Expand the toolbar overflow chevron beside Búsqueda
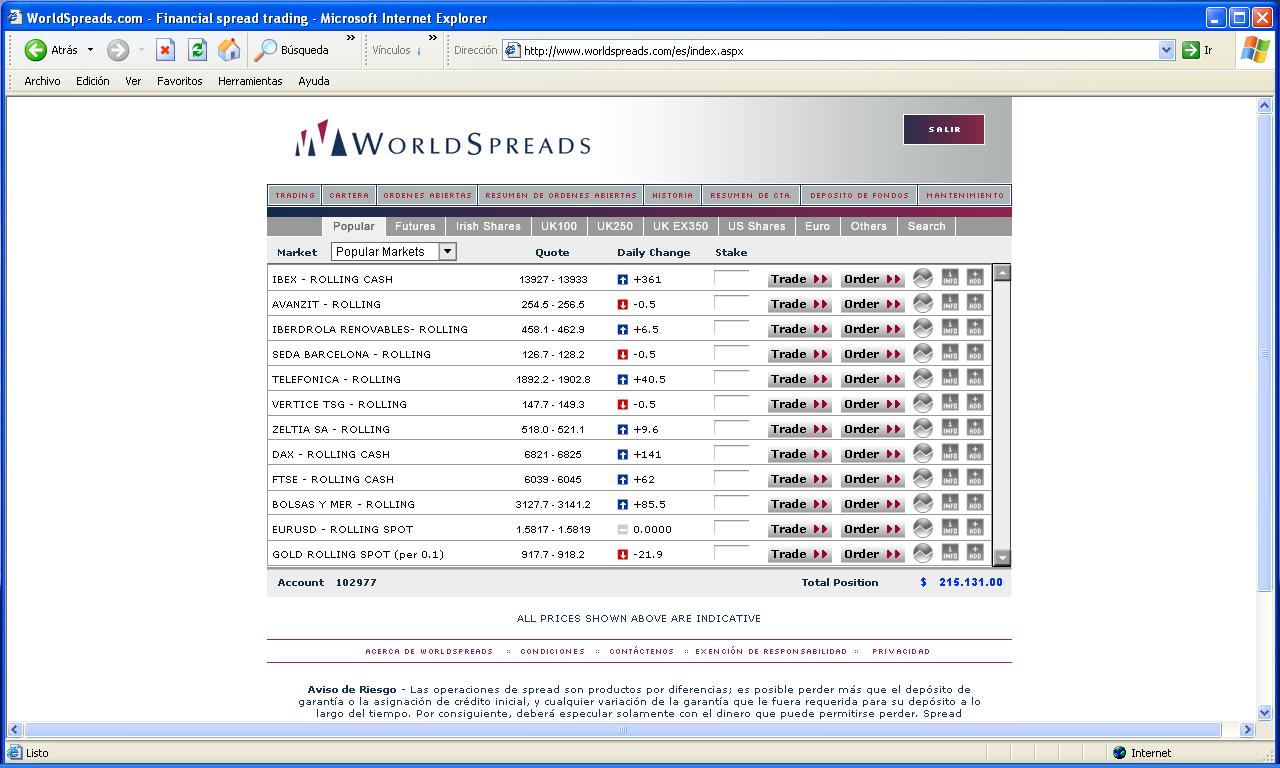This screenshot has height=768, width=1280. pos(351,38)
